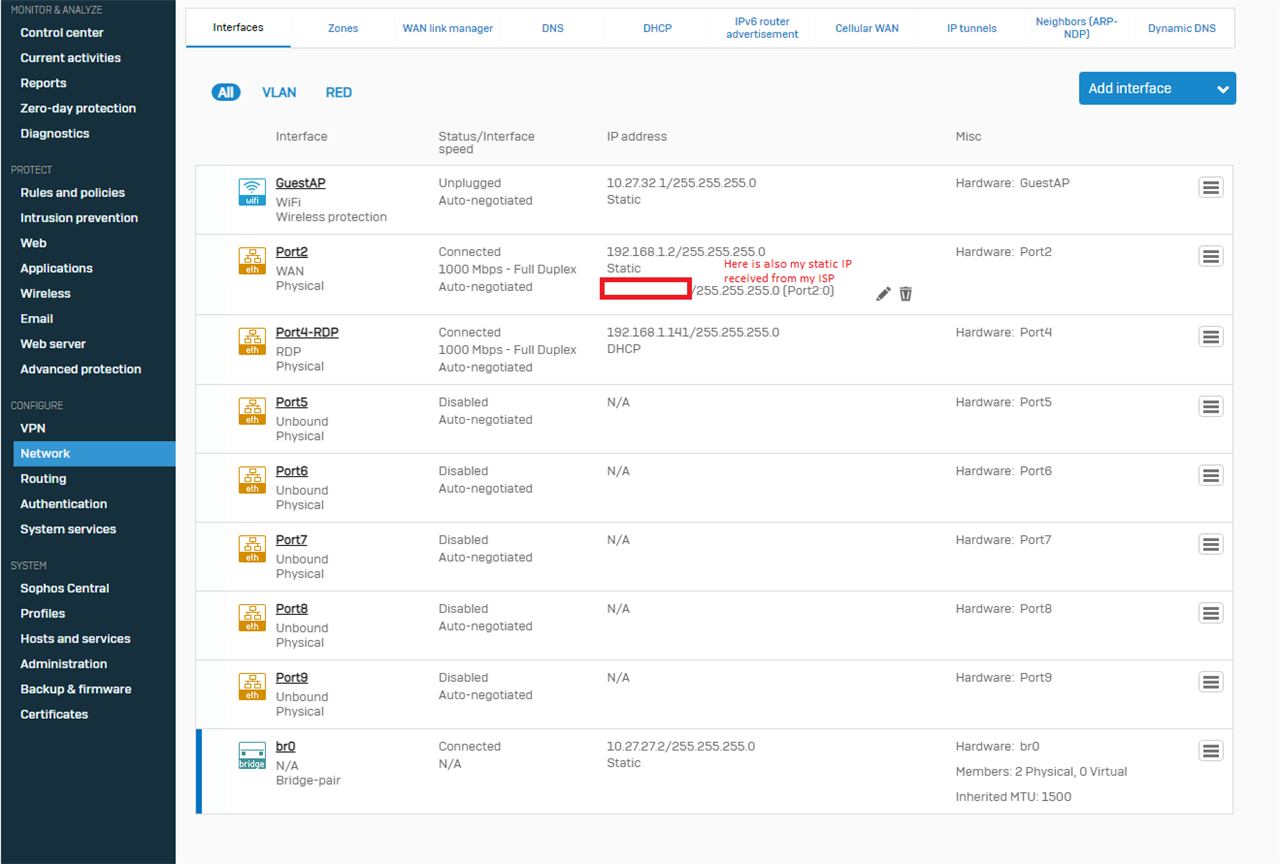This screenshot has width=1280, height=864.
Task: Open the br0 bridge interface link
Action: pos(286,746)
